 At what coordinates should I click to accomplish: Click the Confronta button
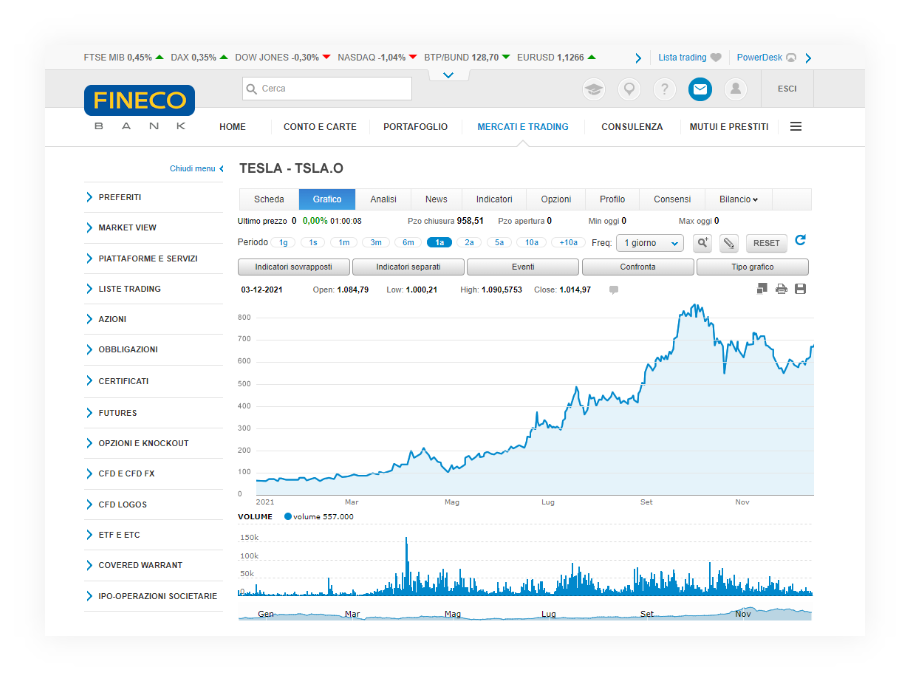[638, 267]
